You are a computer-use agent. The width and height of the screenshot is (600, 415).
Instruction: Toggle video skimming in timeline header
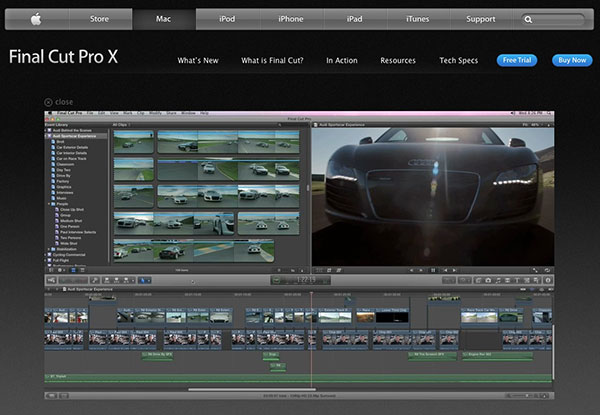[523, 289]
